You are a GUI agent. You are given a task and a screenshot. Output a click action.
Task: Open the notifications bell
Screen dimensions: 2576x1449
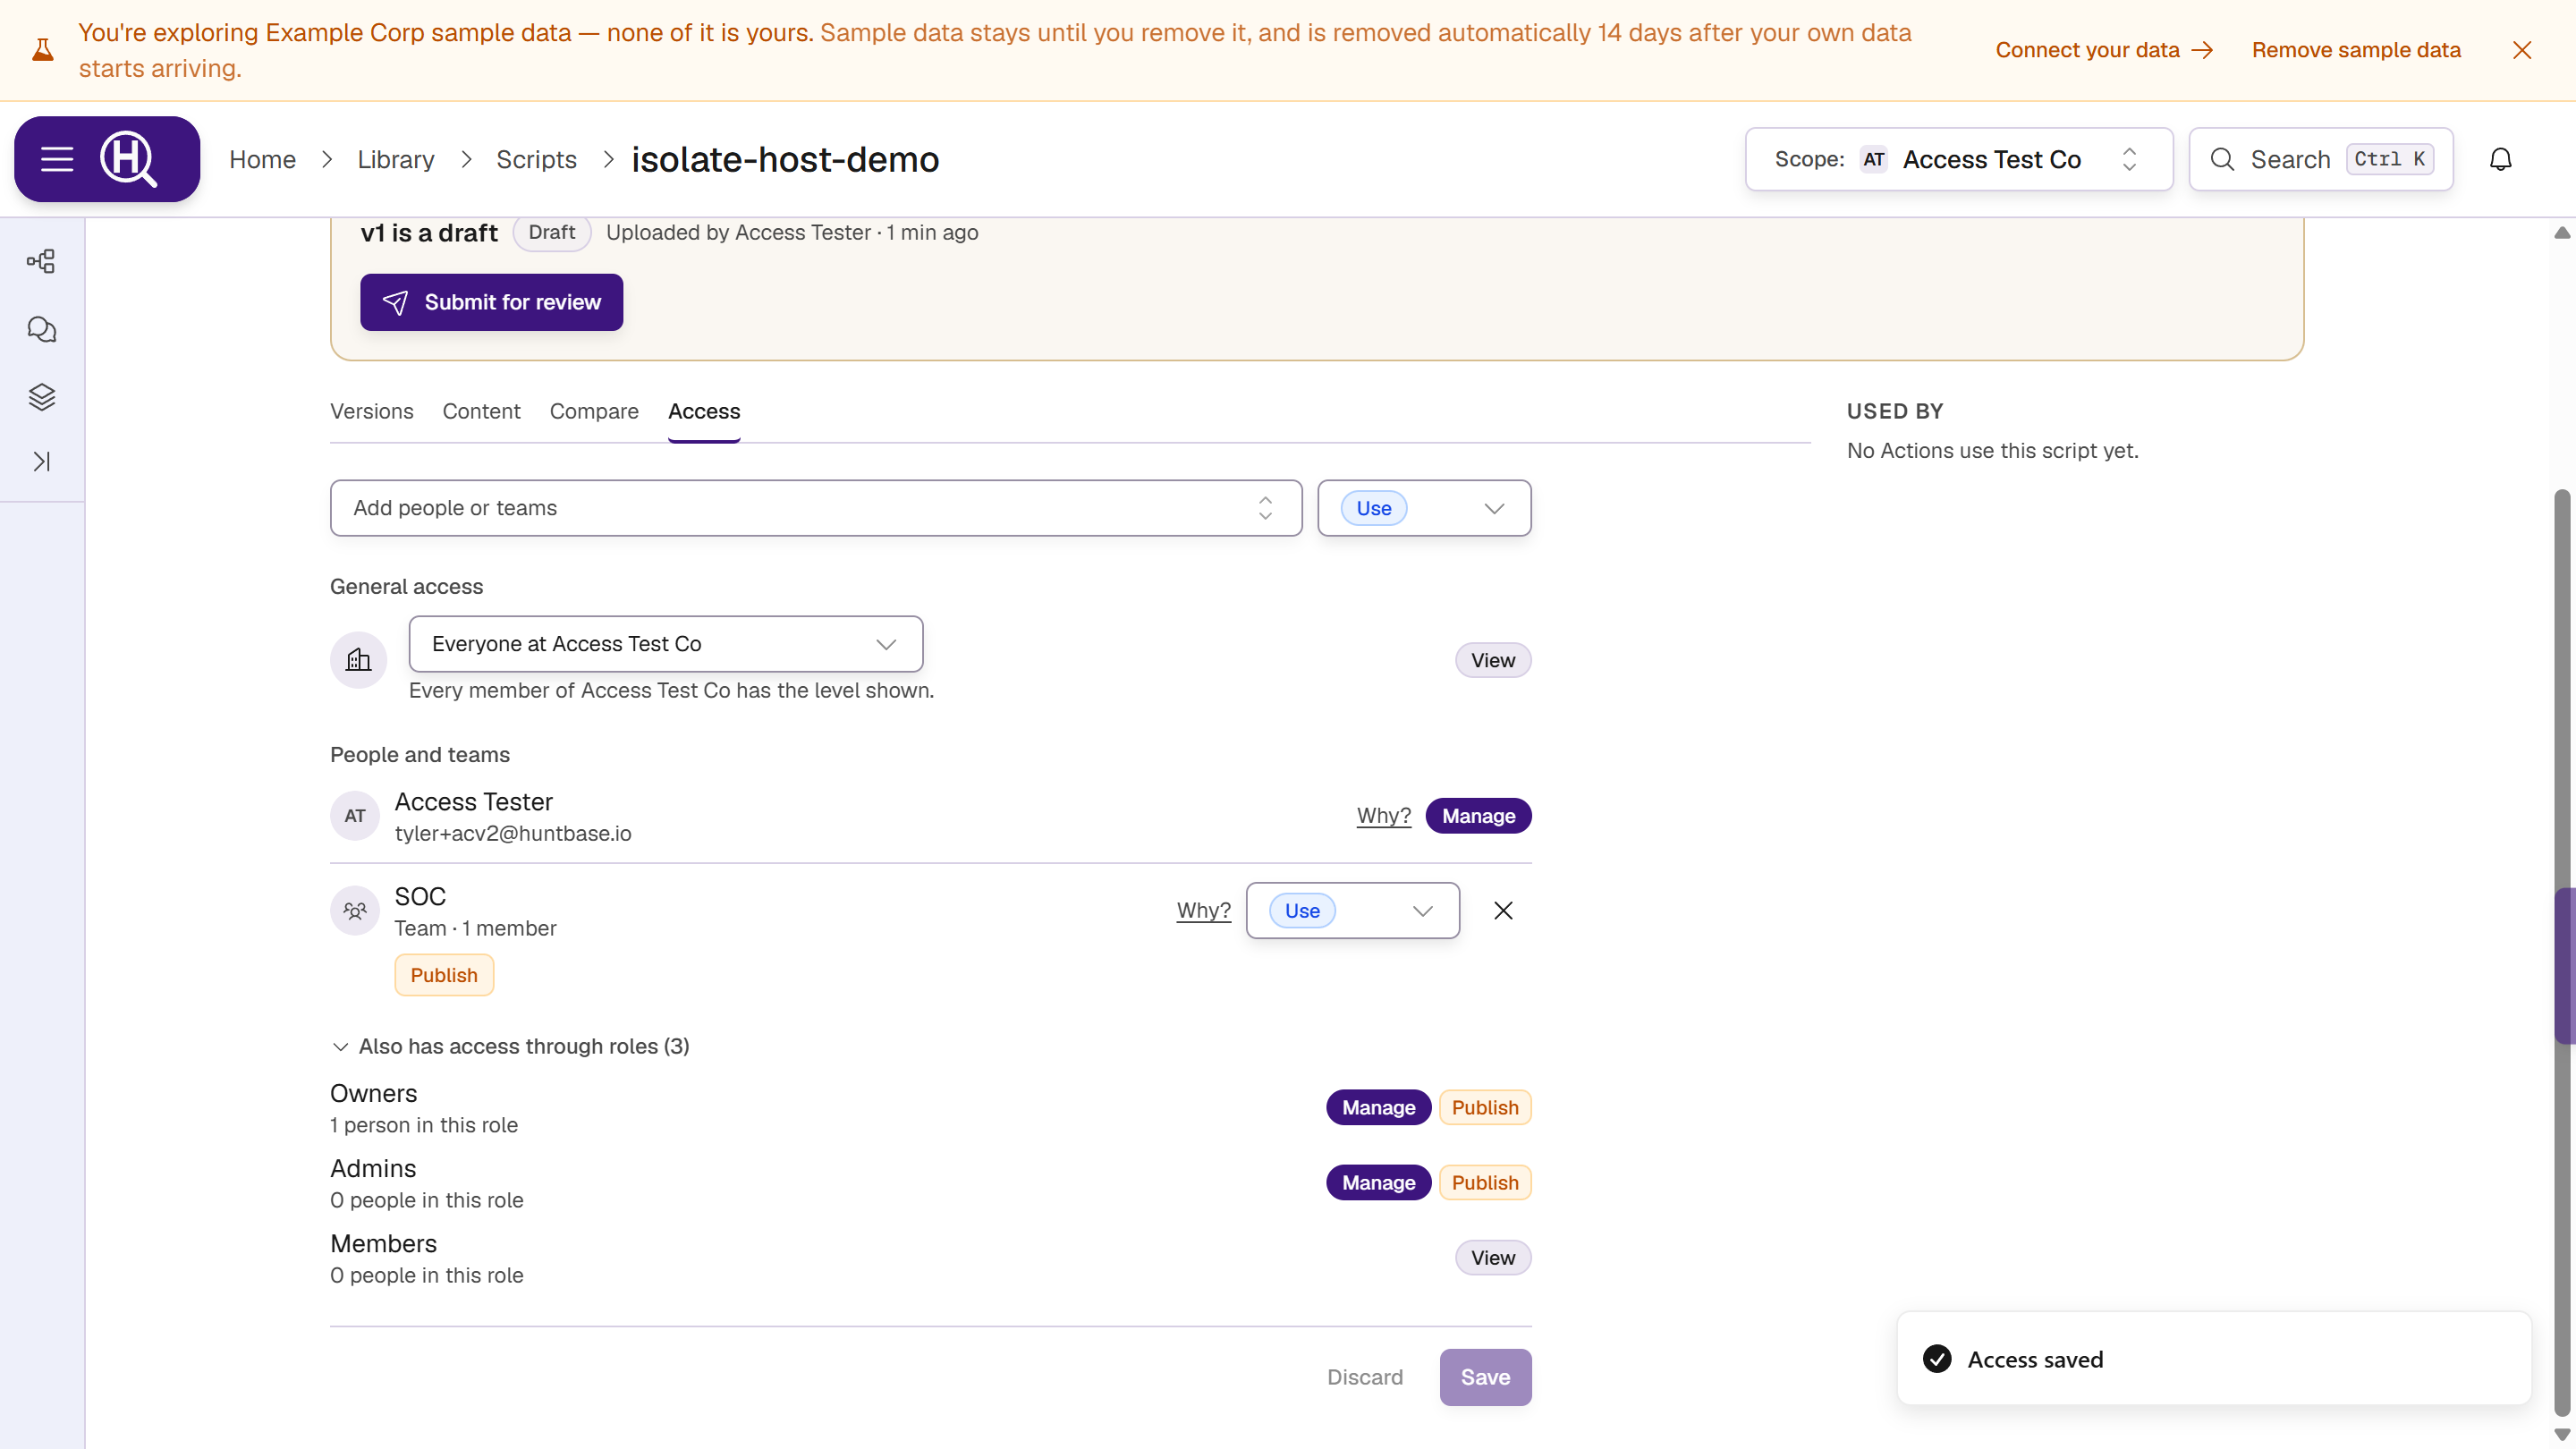[2500, 159]
